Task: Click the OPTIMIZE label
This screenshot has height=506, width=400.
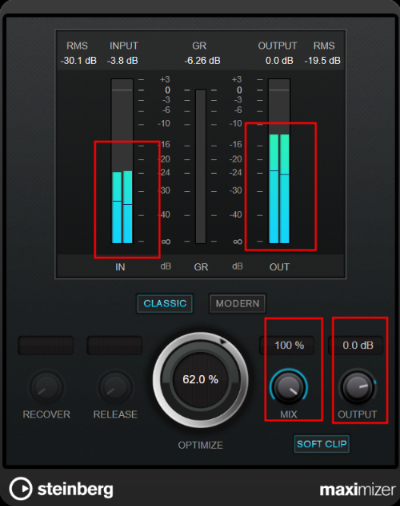Action: 200,445
